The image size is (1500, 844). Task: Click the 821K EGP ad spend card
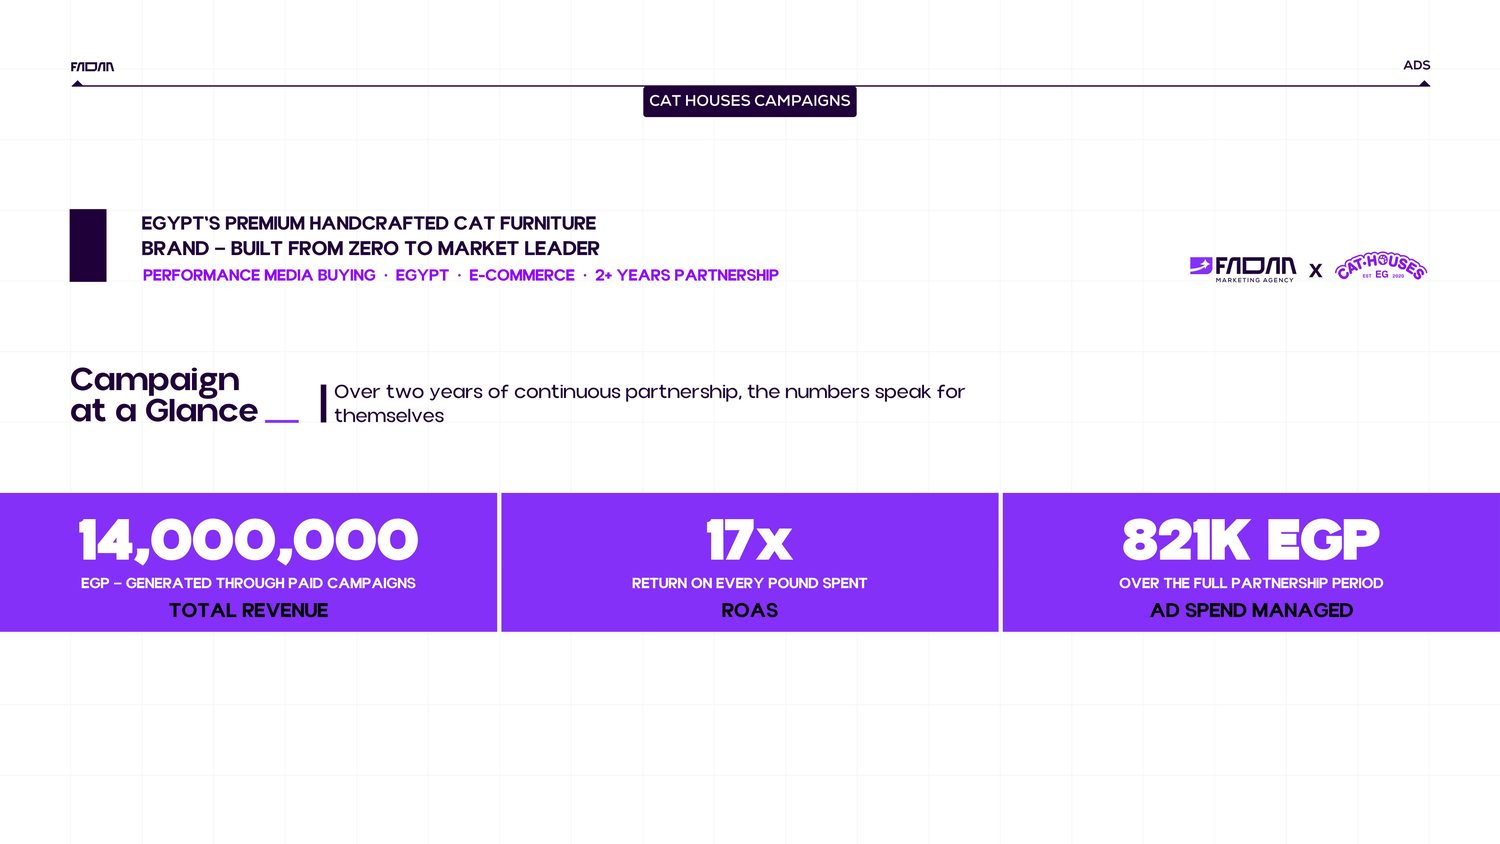coord(1251,562)
